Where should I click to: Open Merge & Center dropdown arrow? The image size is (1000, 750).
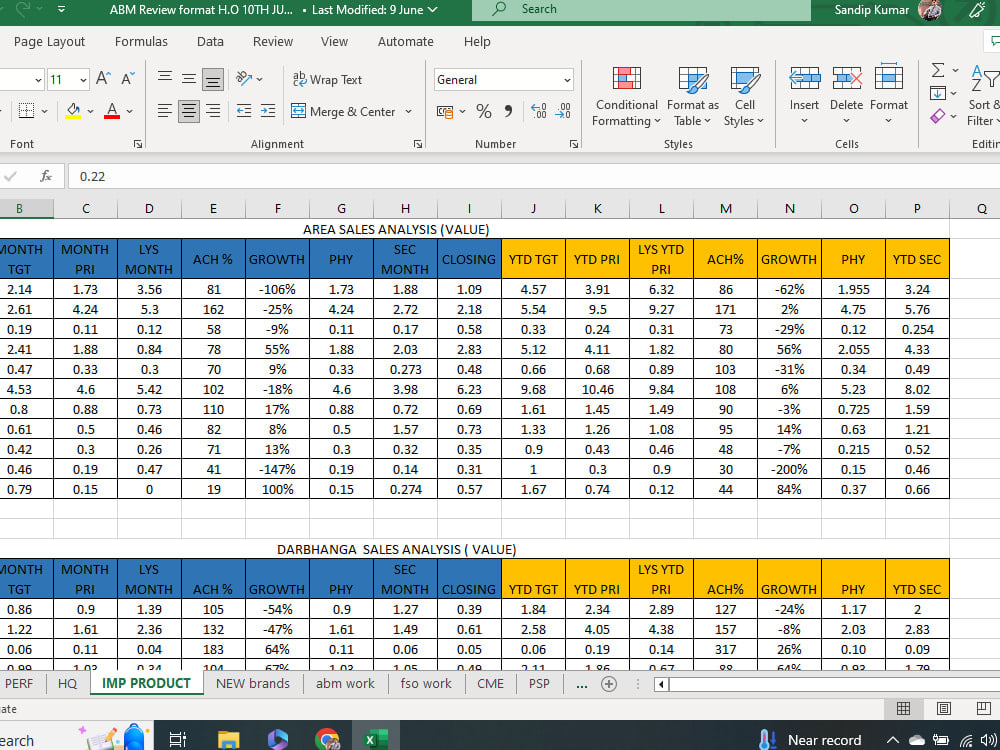(408, 112)
